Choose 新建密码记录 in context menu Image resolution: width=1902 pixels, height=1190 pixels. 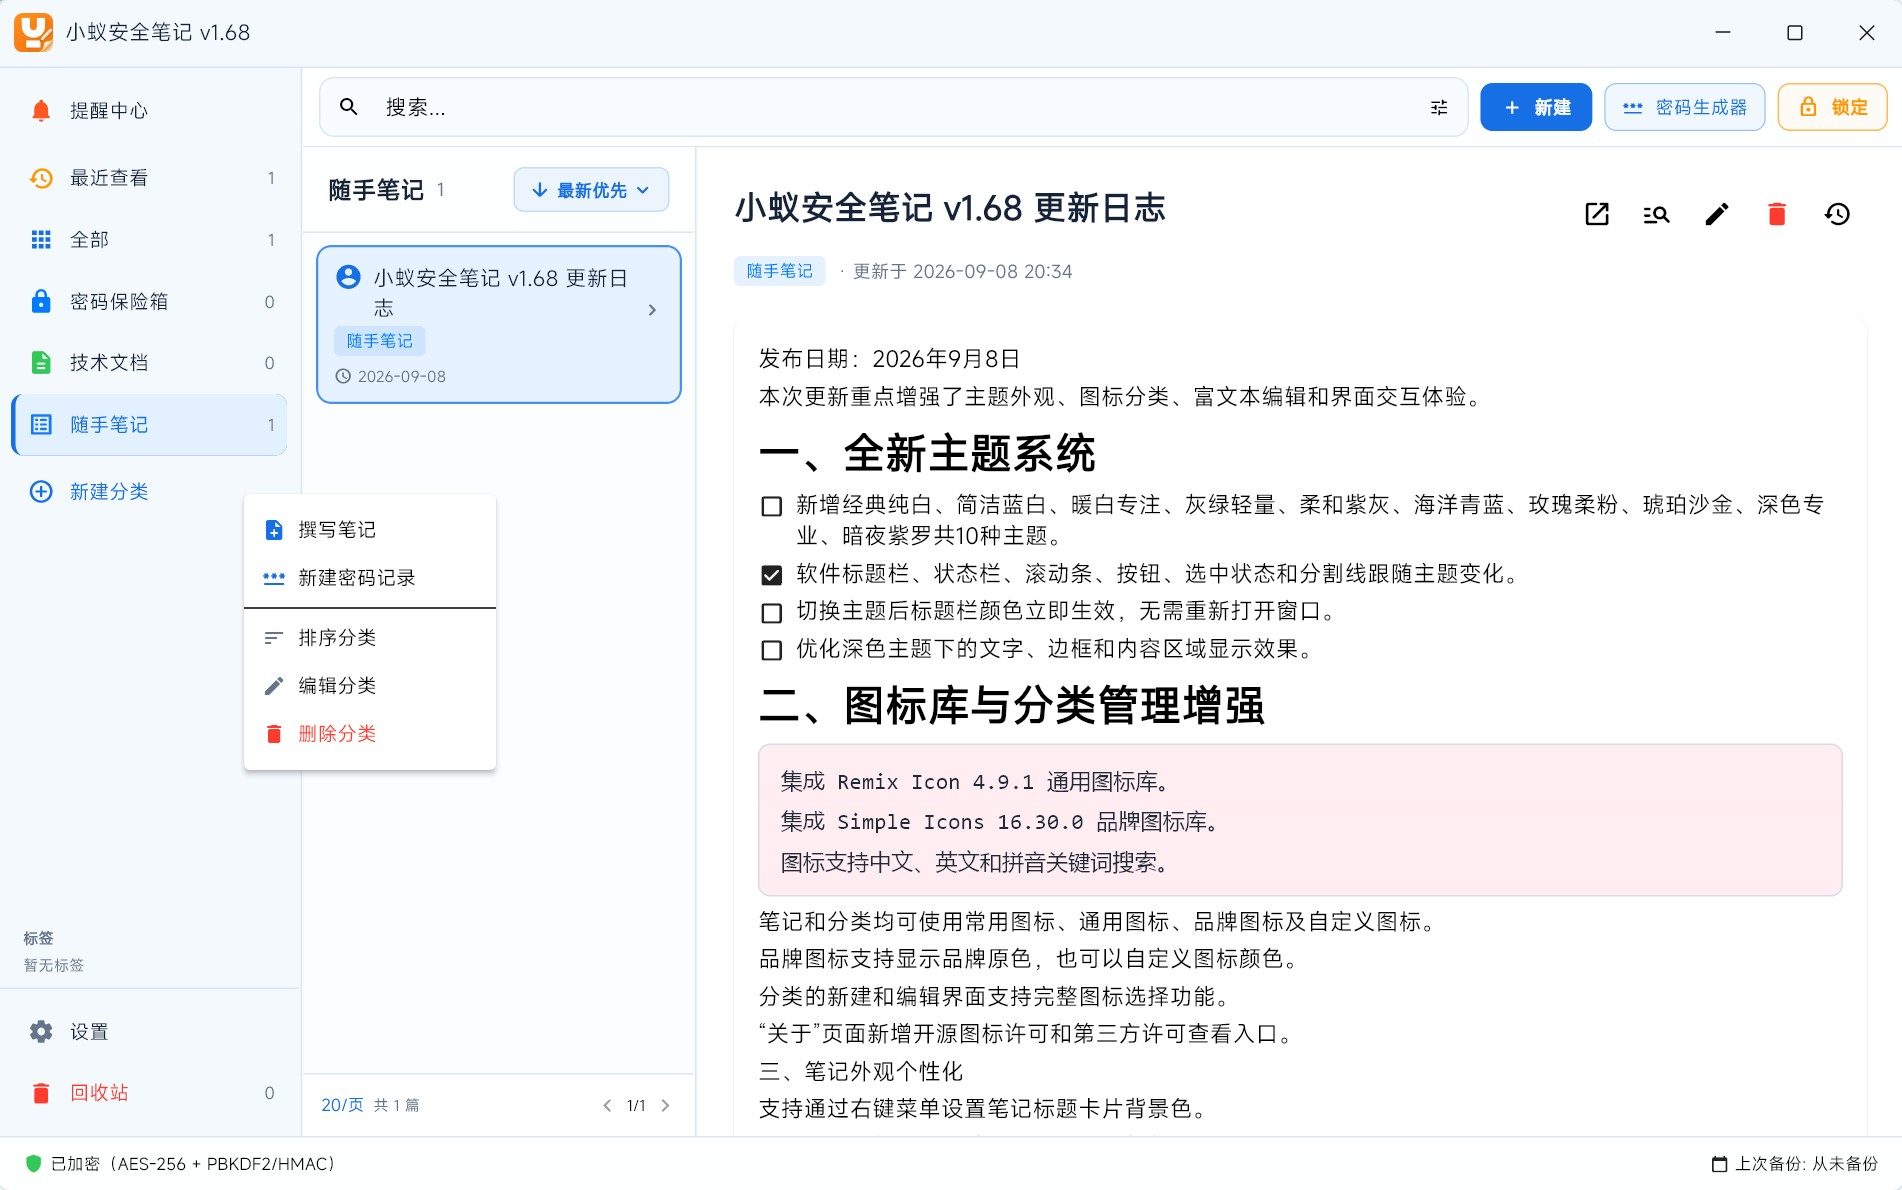370,578
